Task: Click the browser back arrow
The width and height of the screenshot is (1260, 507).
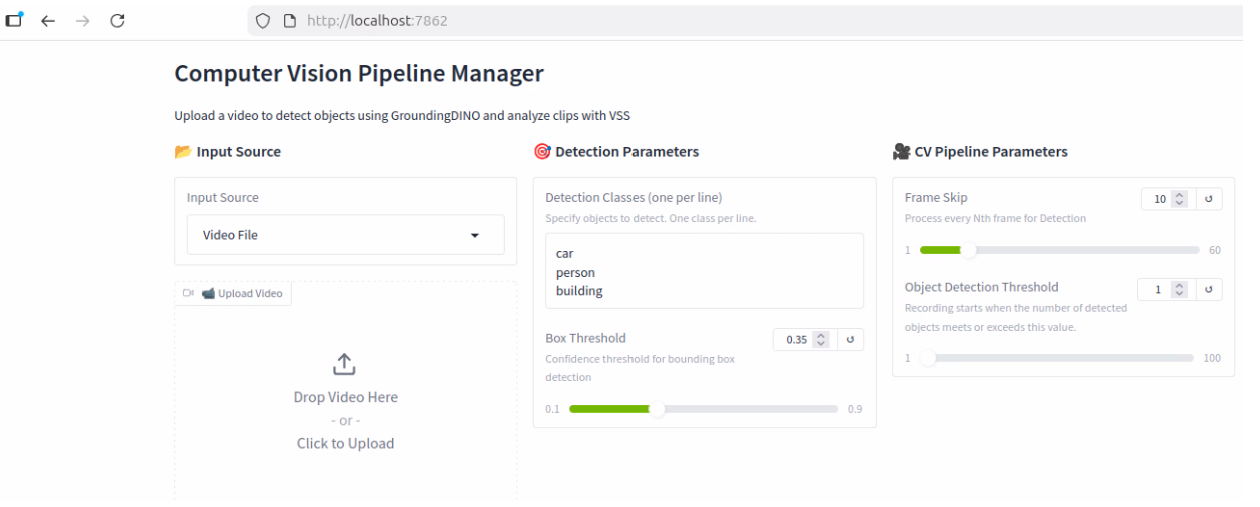Action: [x=48, y=21]
